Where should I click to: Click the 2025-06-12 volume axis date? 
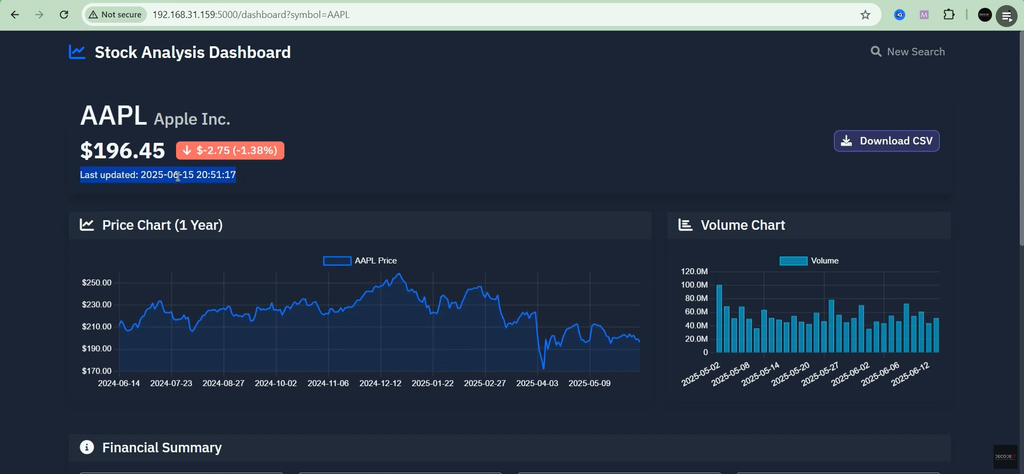coord(910,373)
